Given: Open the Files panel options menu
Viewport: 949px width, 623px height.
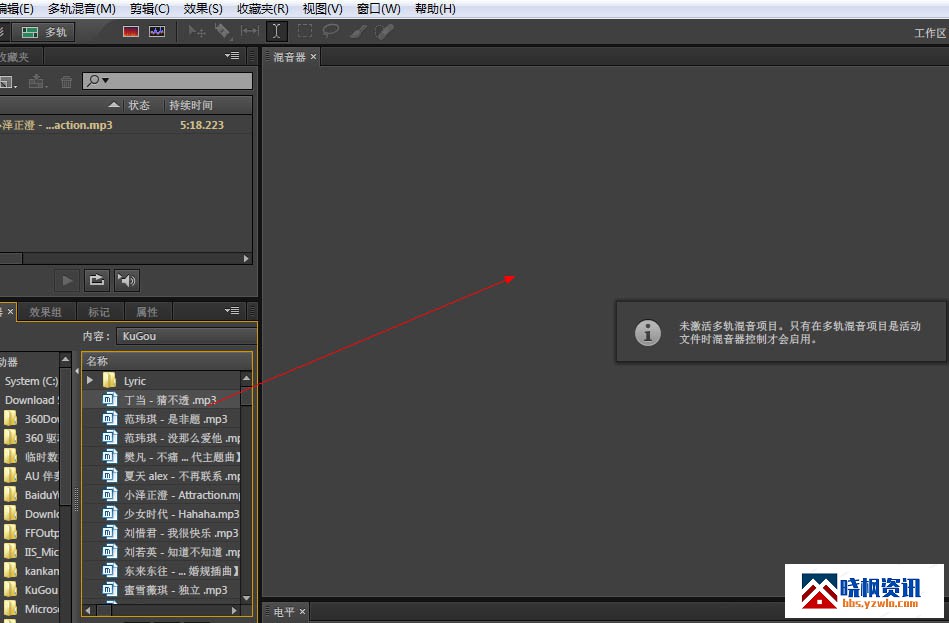Looking at the screenshot, I should pyautogui.click(x=232, y=56).
